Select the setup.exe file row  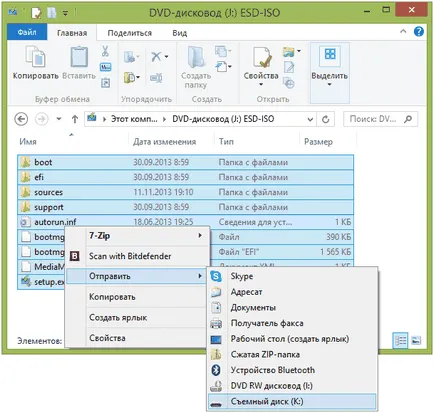pos(42,282)
